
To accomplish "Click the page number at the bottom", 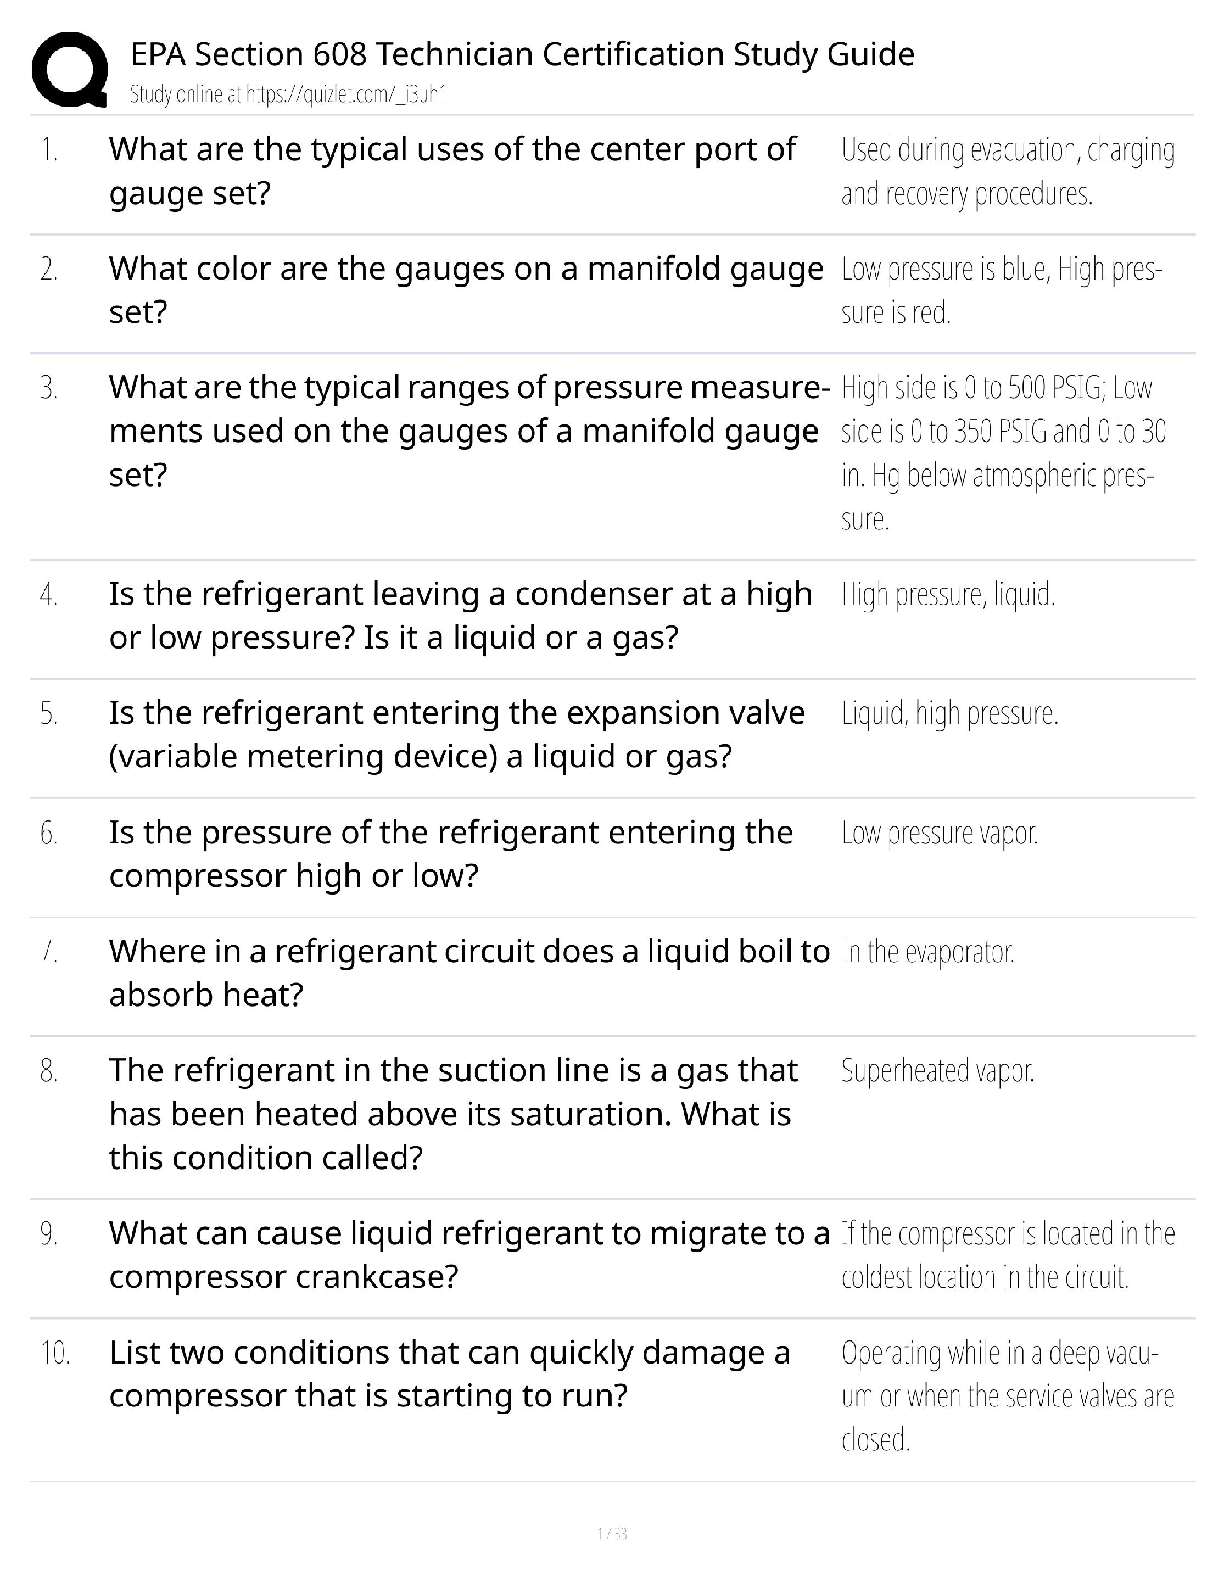I will click(611, 1533).
